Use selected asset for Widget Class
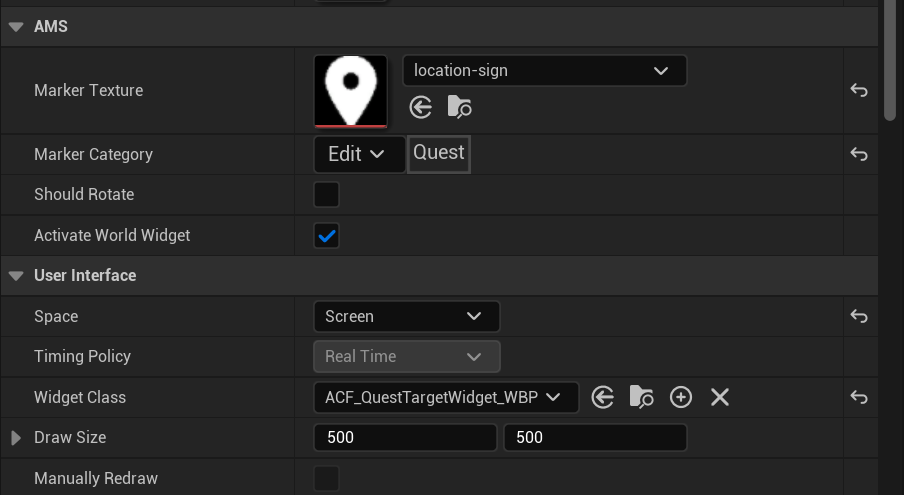The width and height of the screenshot is (904, 495). pos(602,397)
